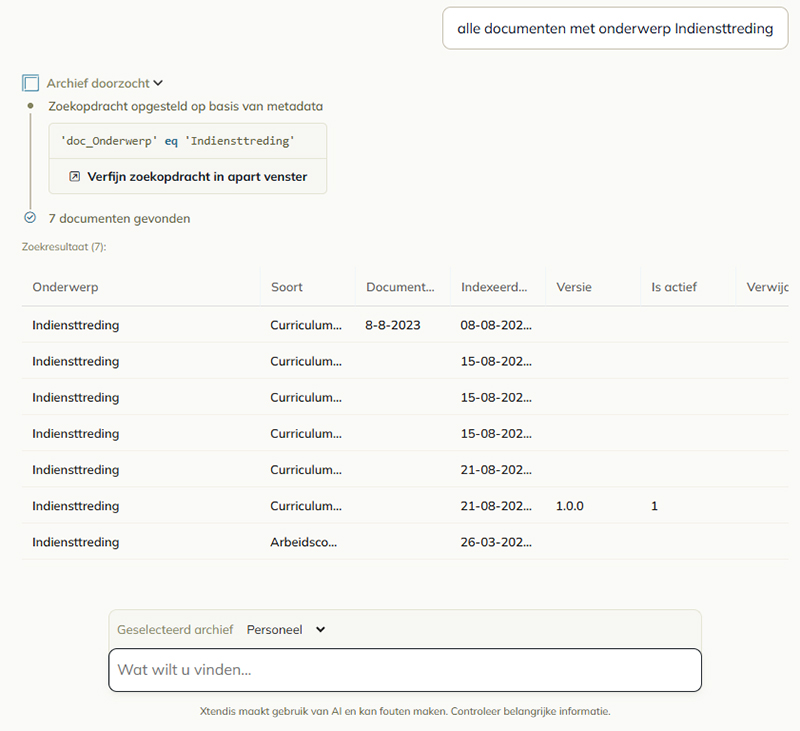Image resolution: width=800 pixels, height=731 pixels.
Task: Click the 26-03-202... indexed date cell
Action: (x=496, y=542)
